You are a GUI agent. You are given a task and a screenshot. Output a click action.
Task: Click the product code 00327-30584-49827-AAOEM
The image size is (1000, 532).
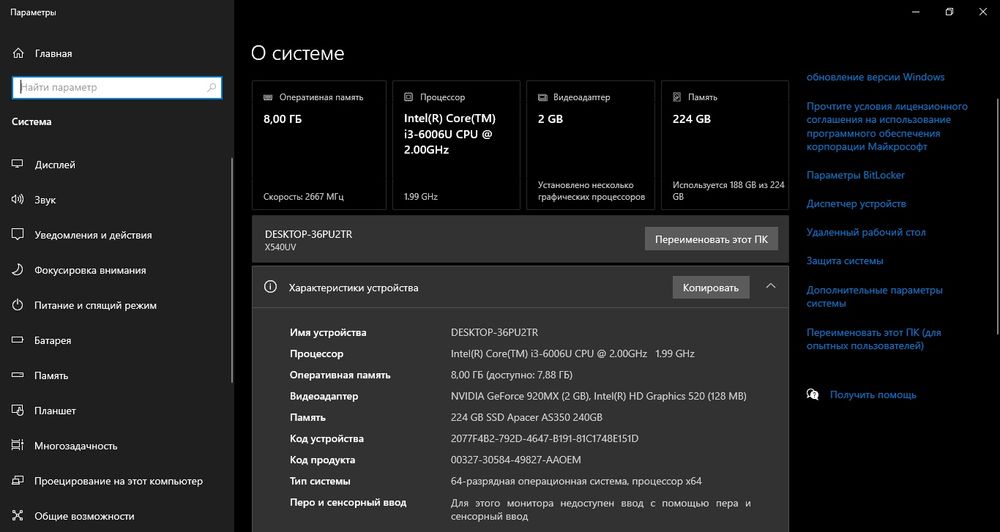[515, 460]
